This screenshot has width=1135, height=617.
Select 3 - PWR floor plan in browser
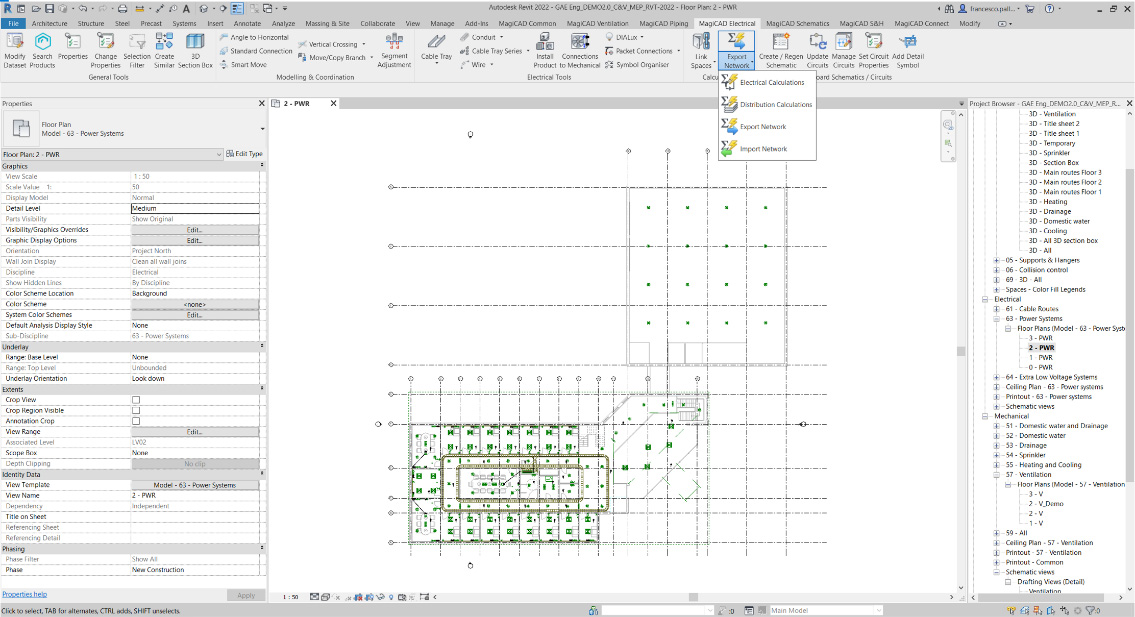(1041, 338)
